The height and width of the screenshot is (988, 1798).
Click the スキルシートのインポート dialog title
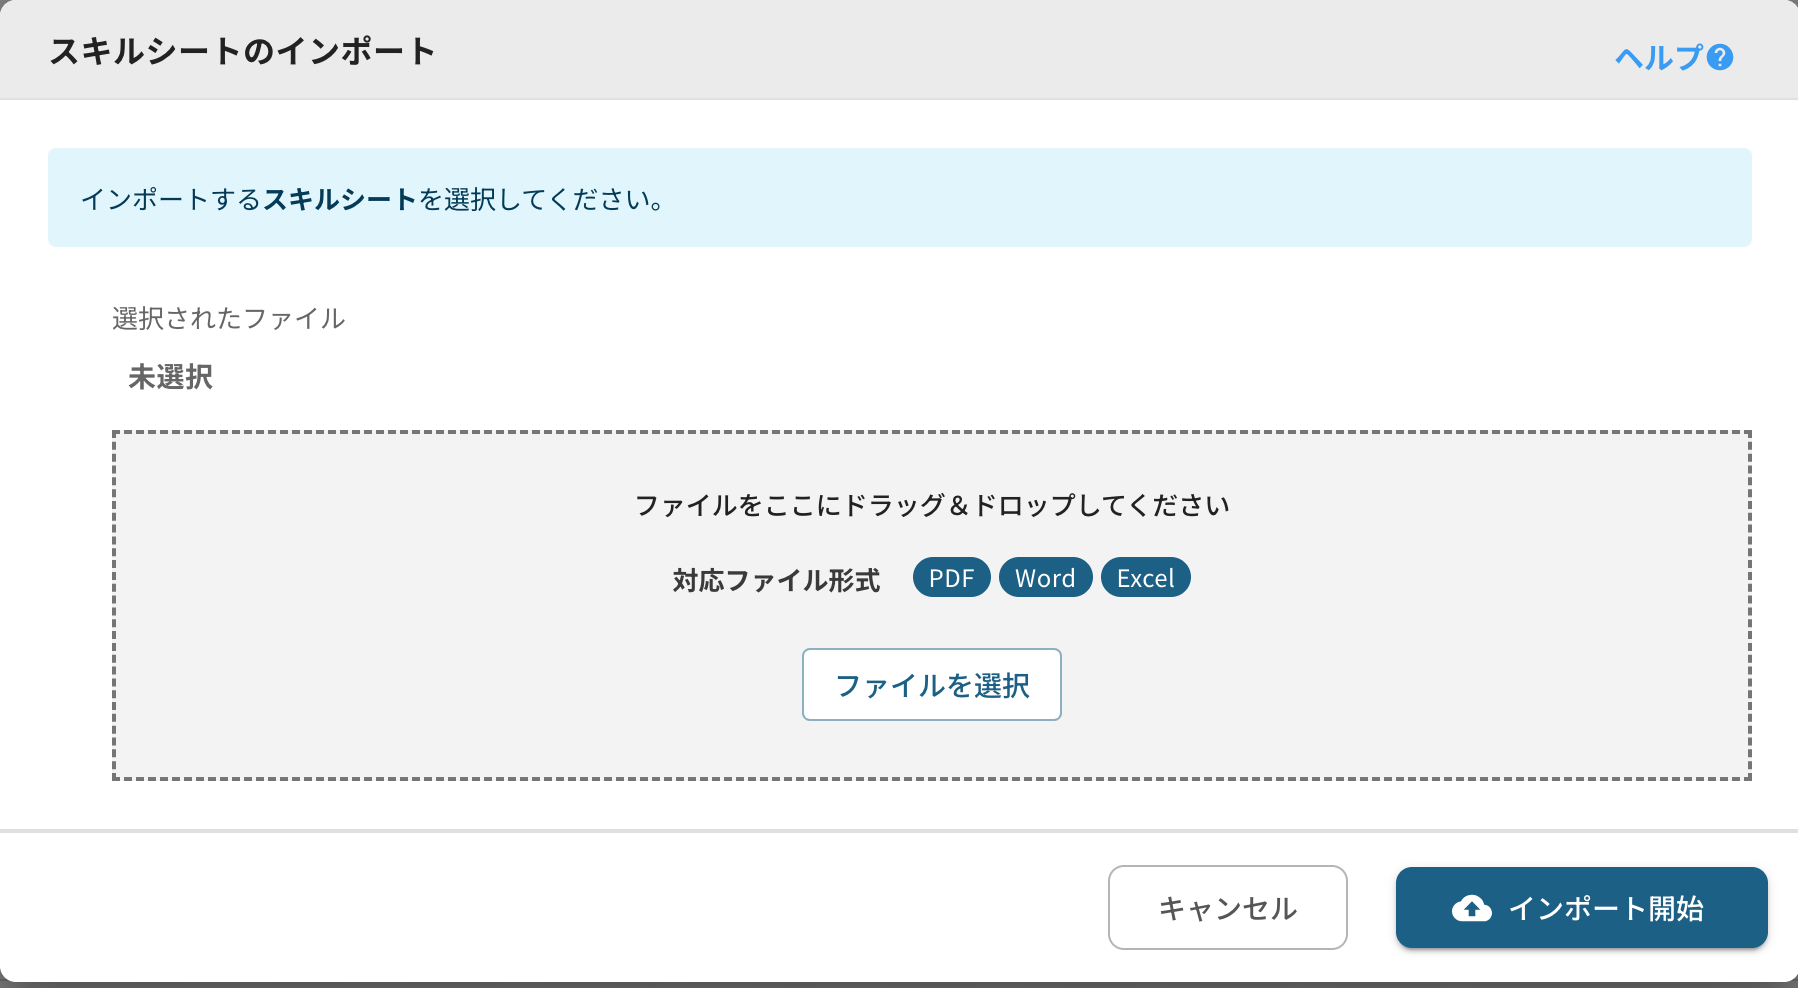click(x=242, y=51)
